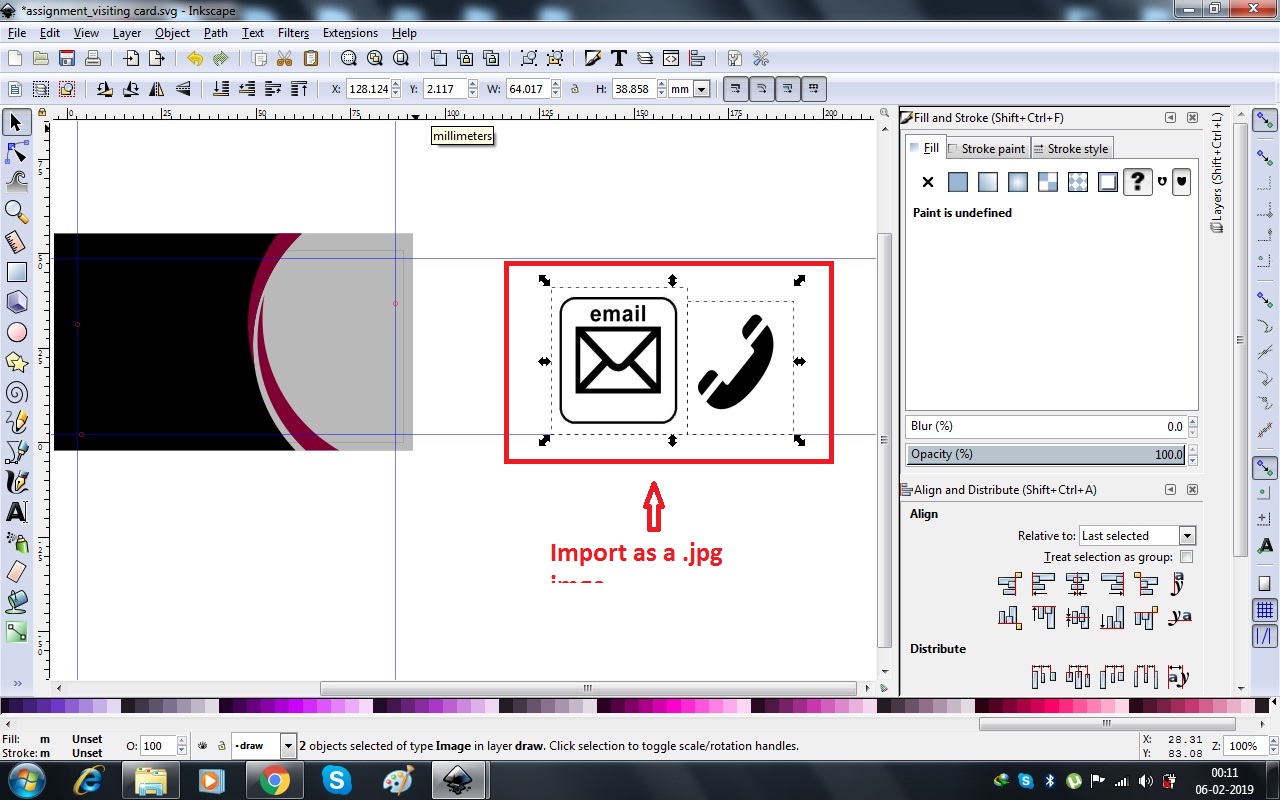Click the Redo arrow icon
Screen dimensions: 1280x800
[x=220, y=58]
